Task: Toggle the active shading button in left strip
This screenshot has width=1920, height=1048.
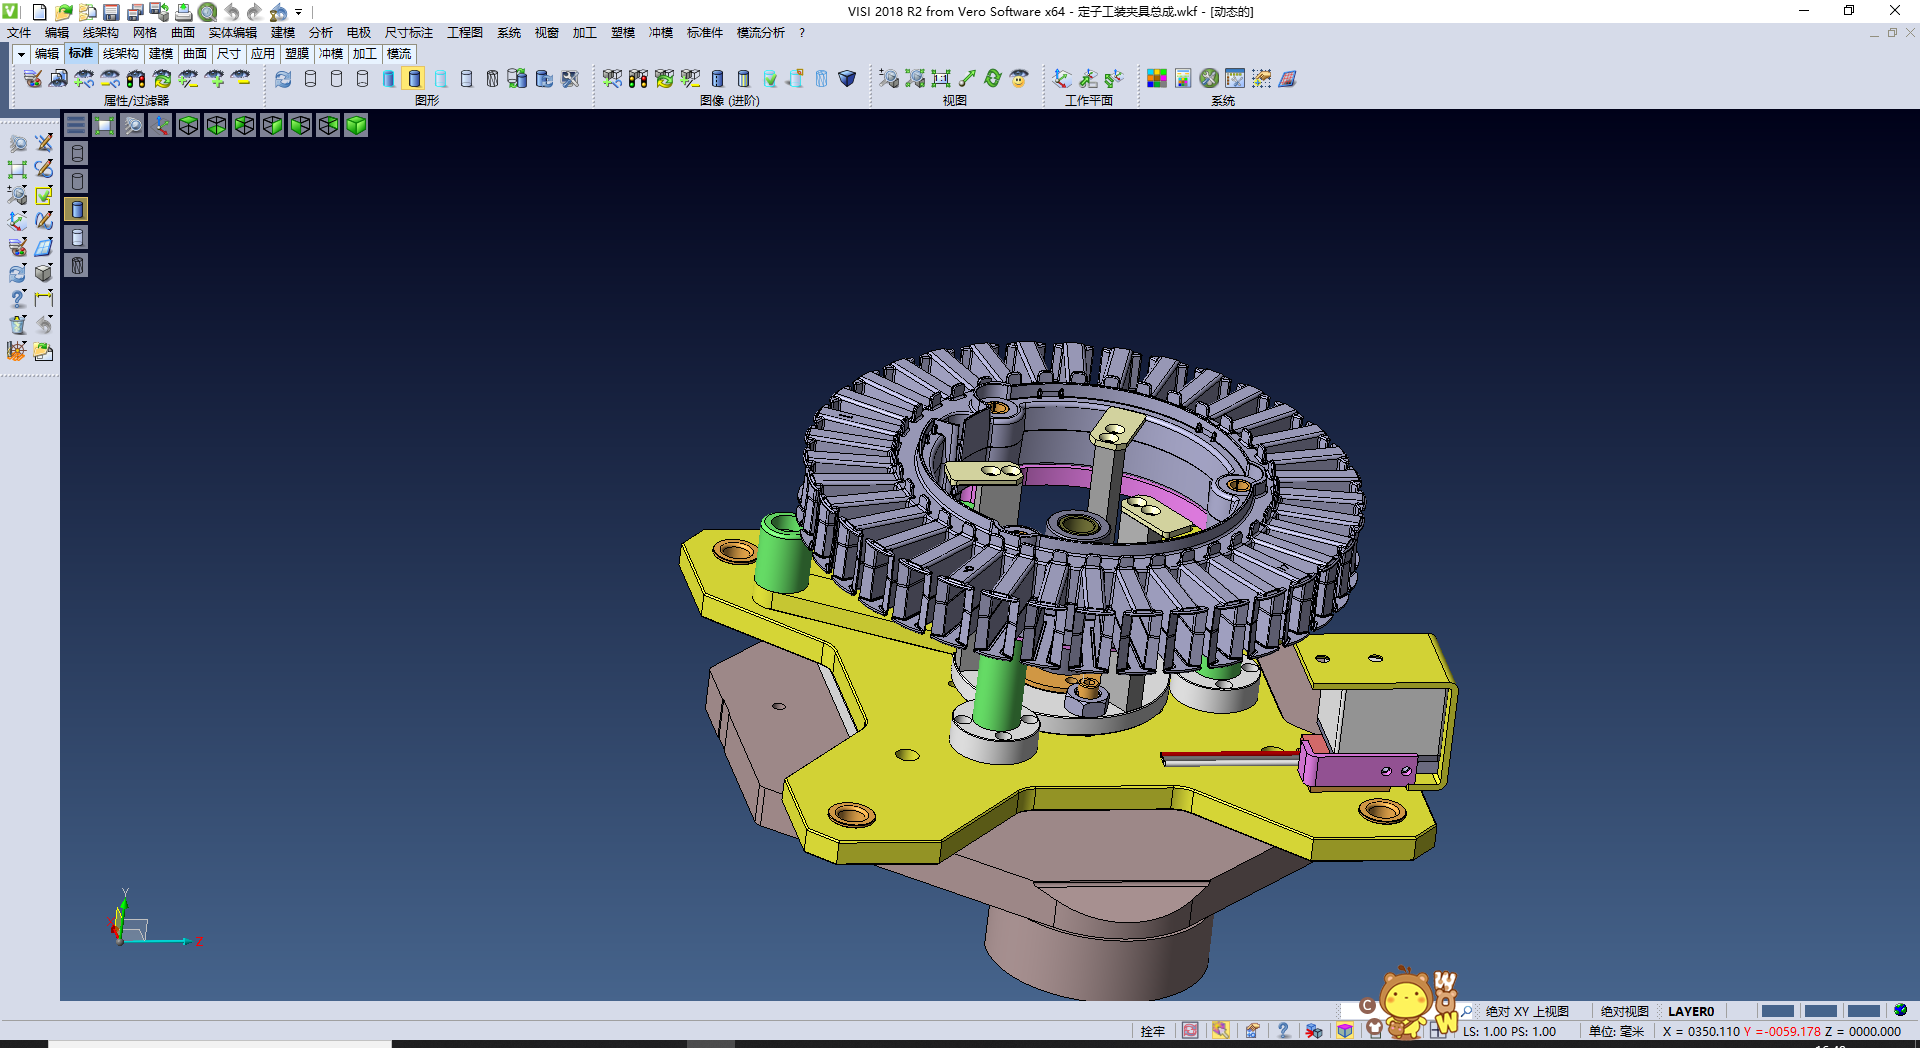Action: [x=77, y=209]
